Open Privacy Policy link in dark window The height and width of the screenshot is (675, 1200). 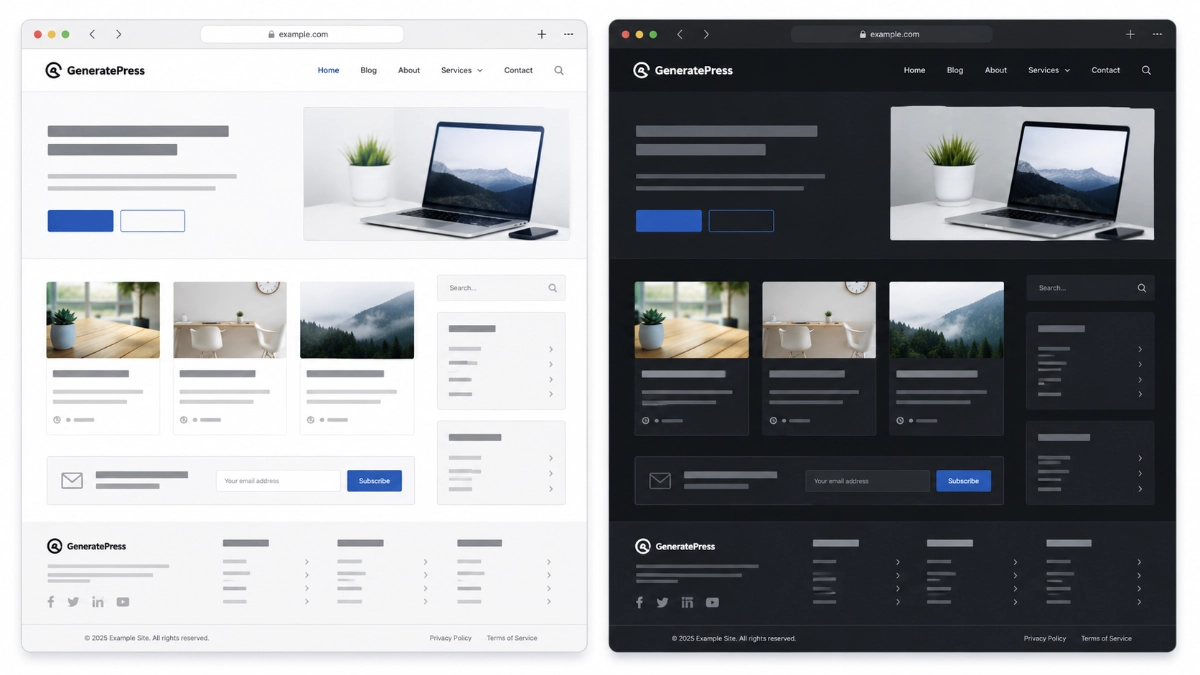pos(1045,638)
